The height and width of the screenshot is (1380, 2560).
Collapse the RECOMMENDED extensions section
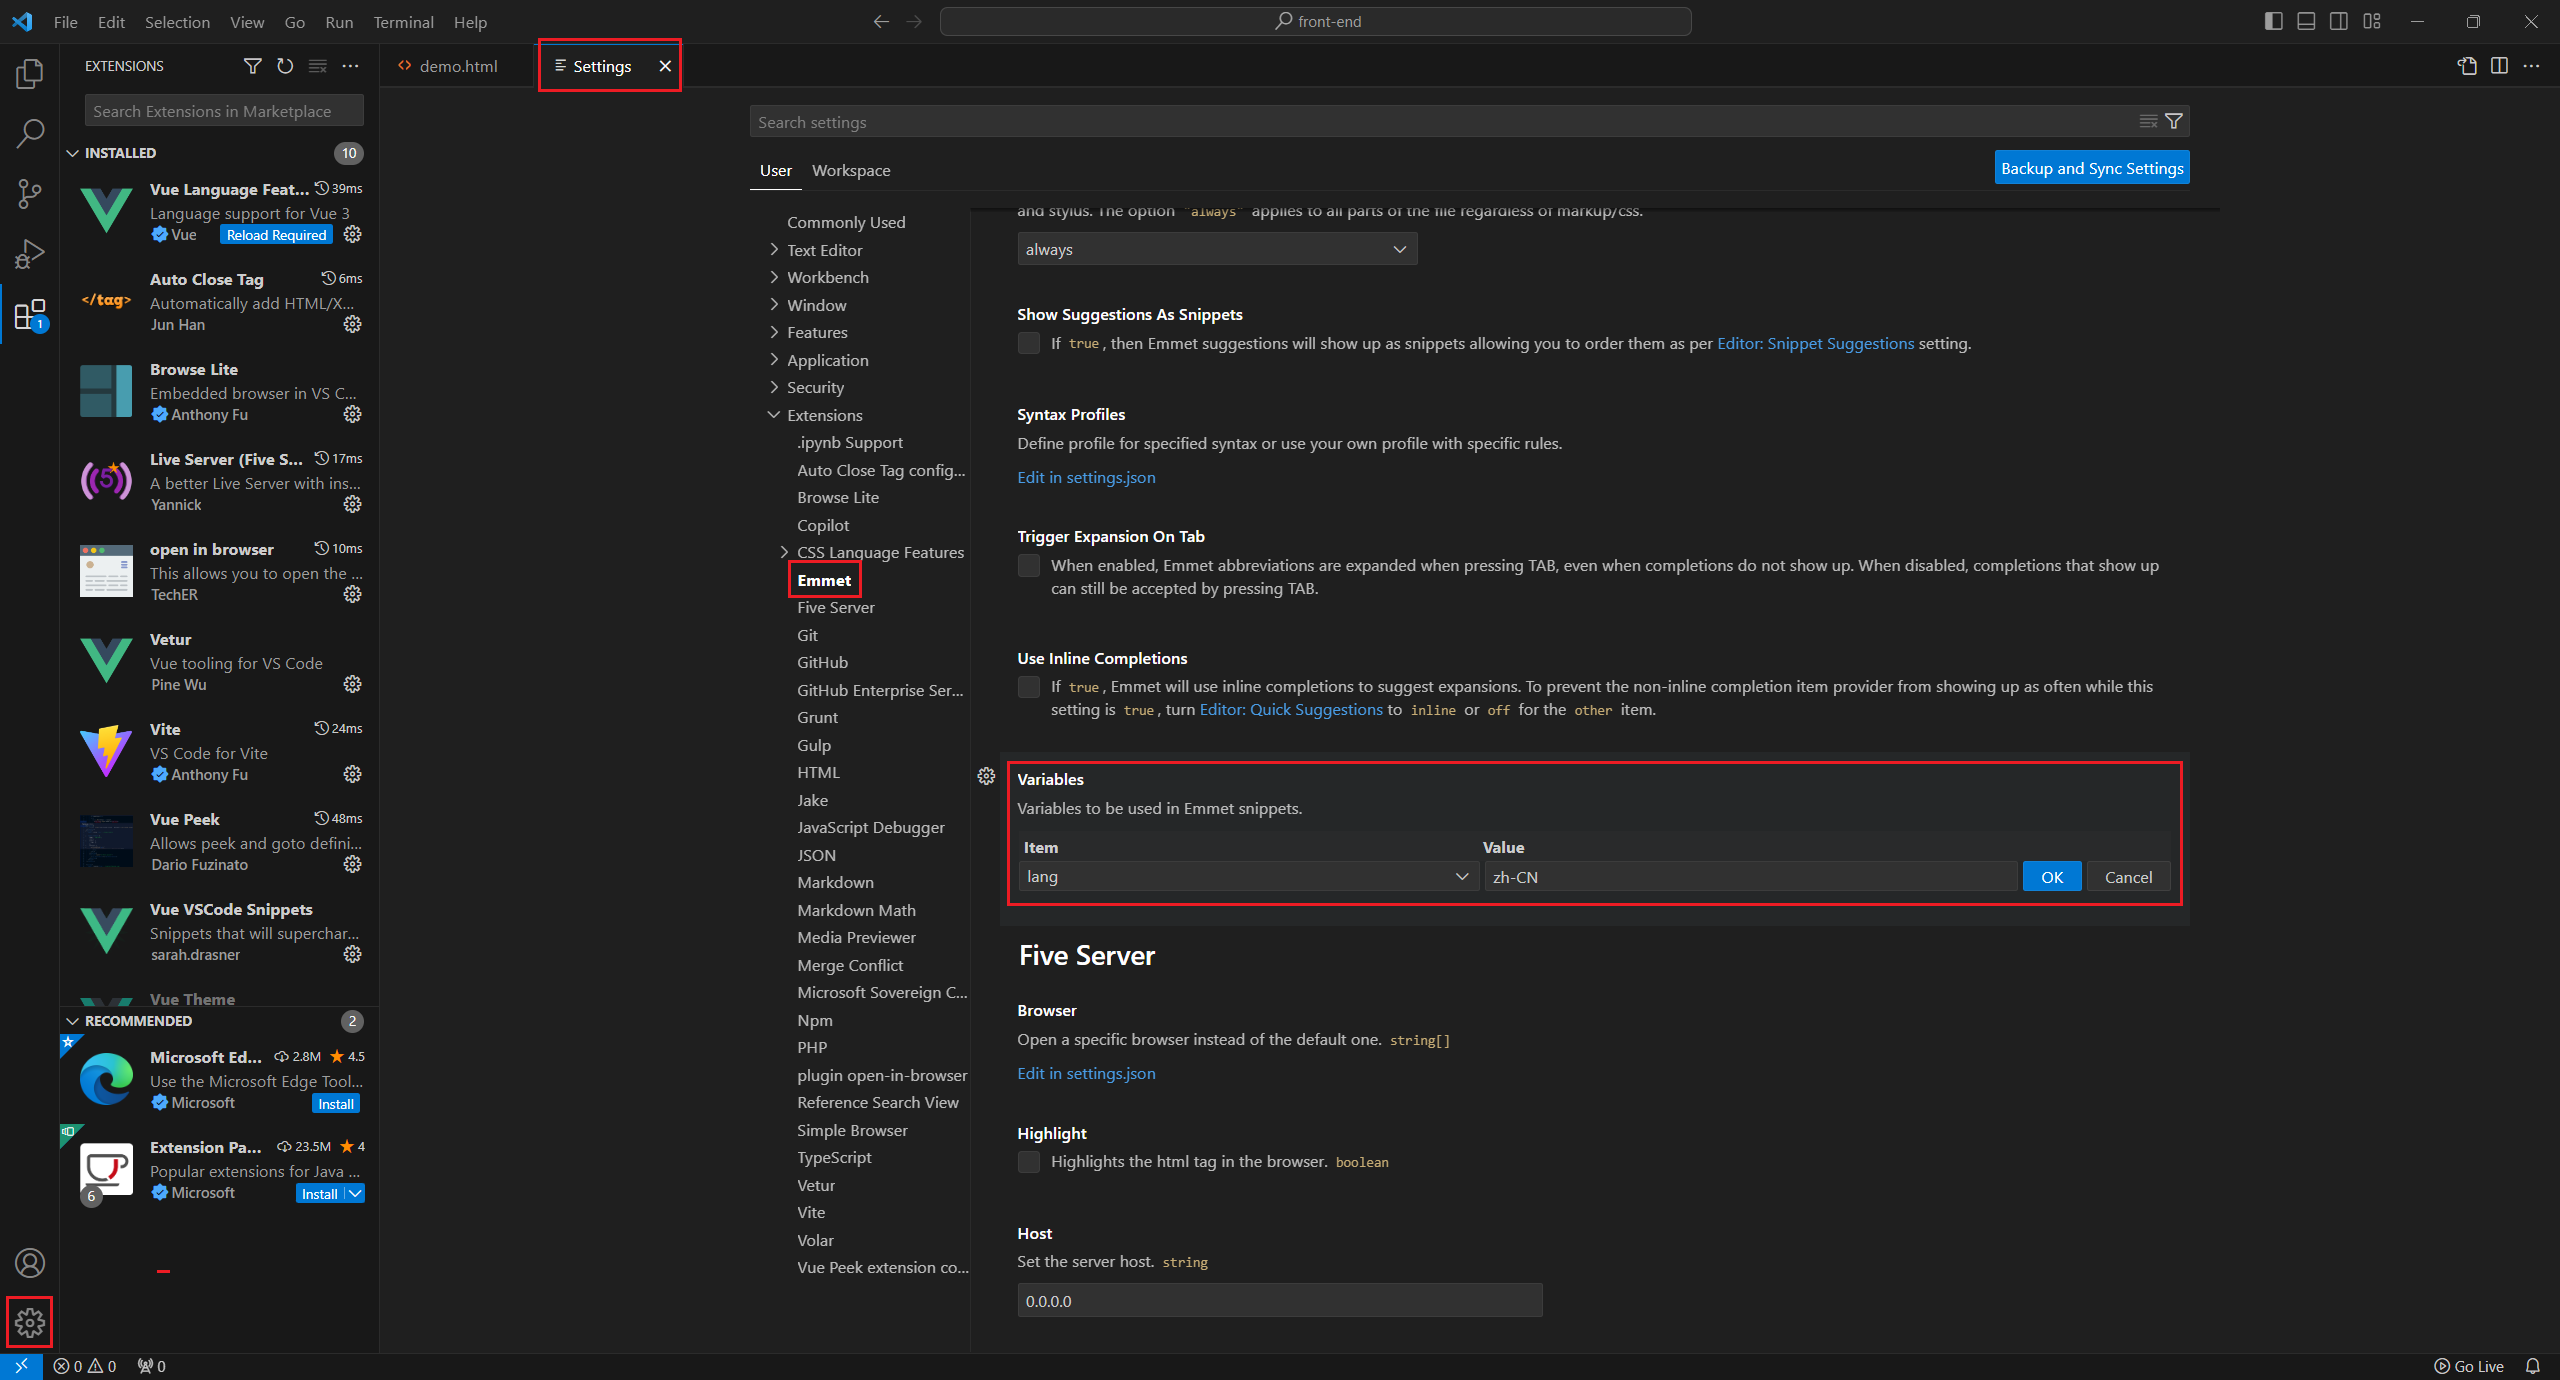tap(72, 1021)
